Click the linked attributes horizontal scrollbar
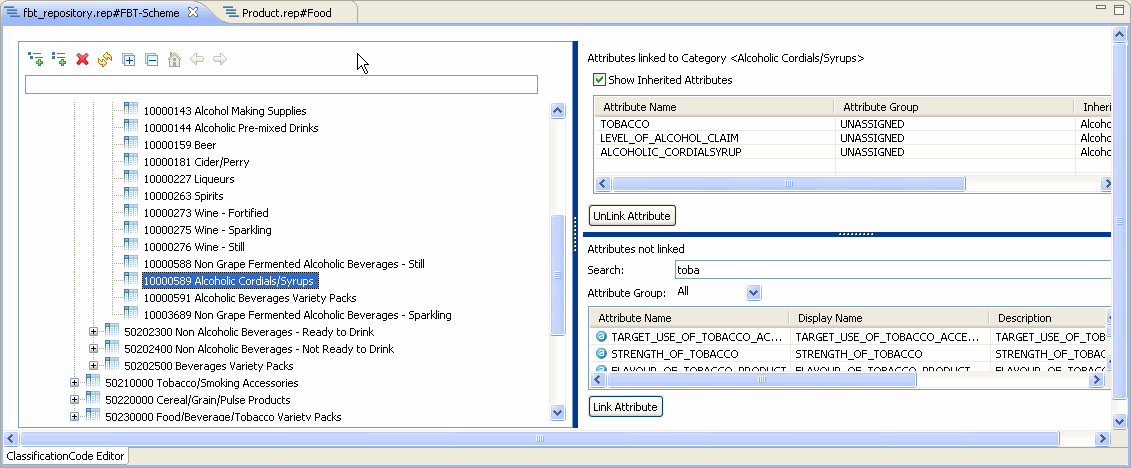 788,184
